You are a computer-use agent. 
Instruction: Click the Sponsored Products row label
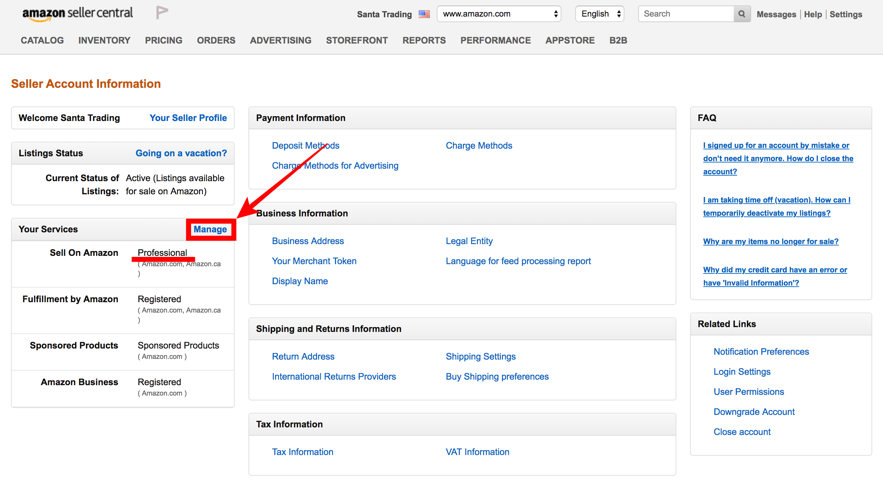[74, 345]
